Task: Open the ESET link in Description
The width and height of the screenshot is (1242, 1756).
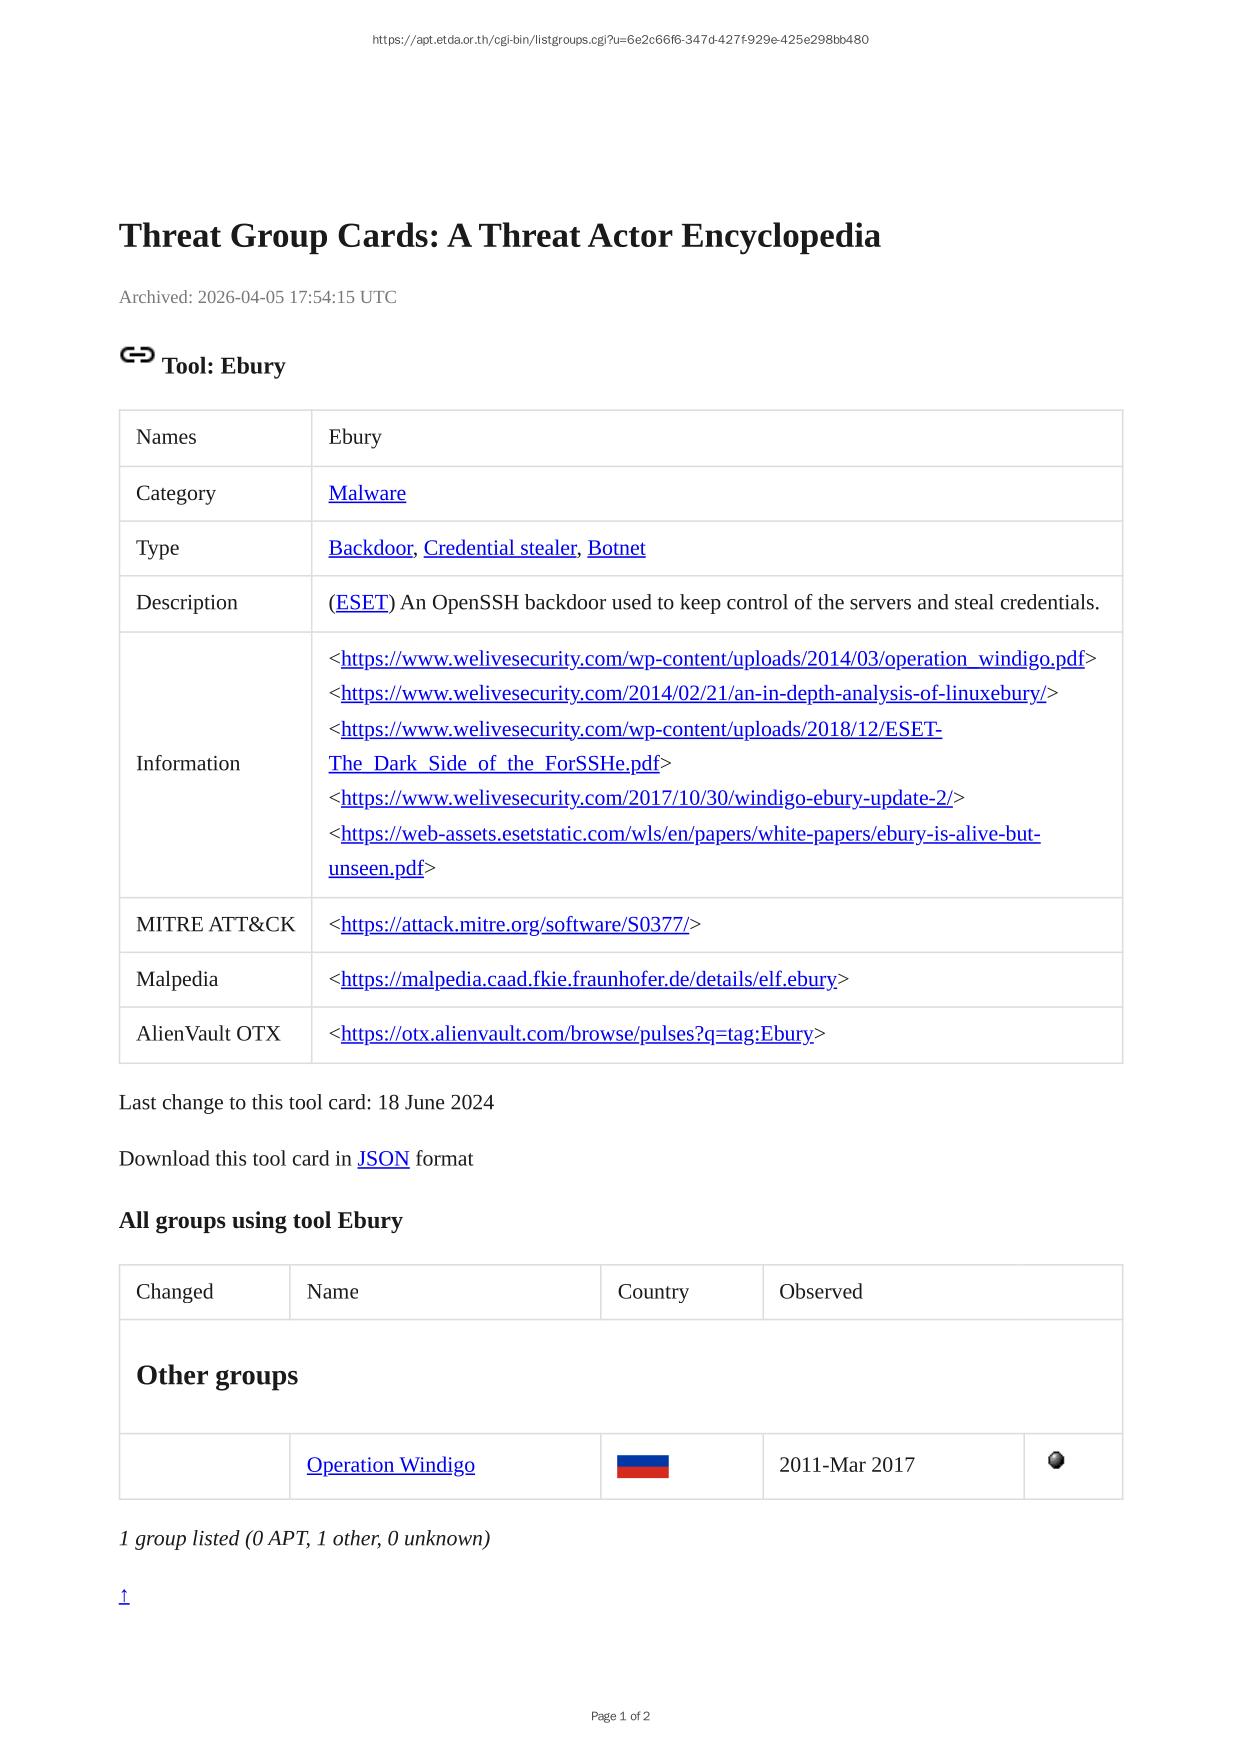Action: tap(361, 602)
